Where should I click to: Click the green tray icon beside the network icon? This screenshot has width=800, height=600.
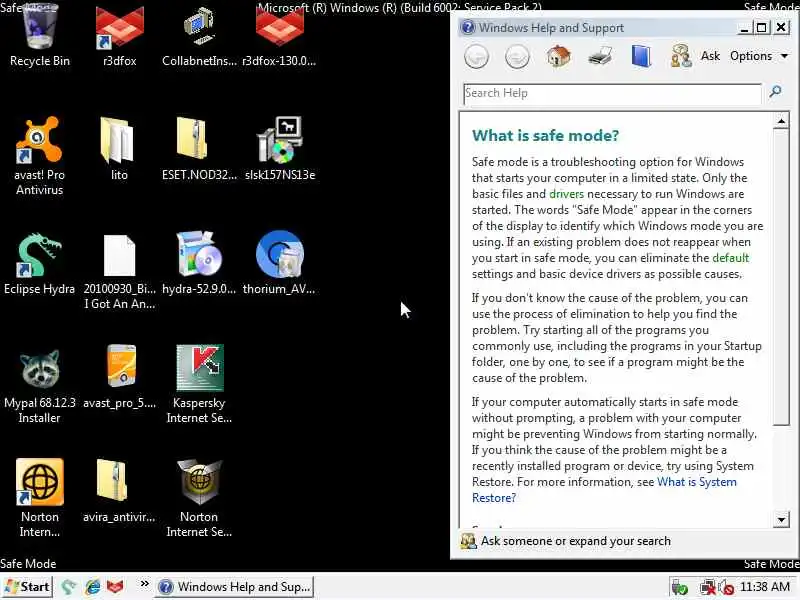tap(679, 588)
